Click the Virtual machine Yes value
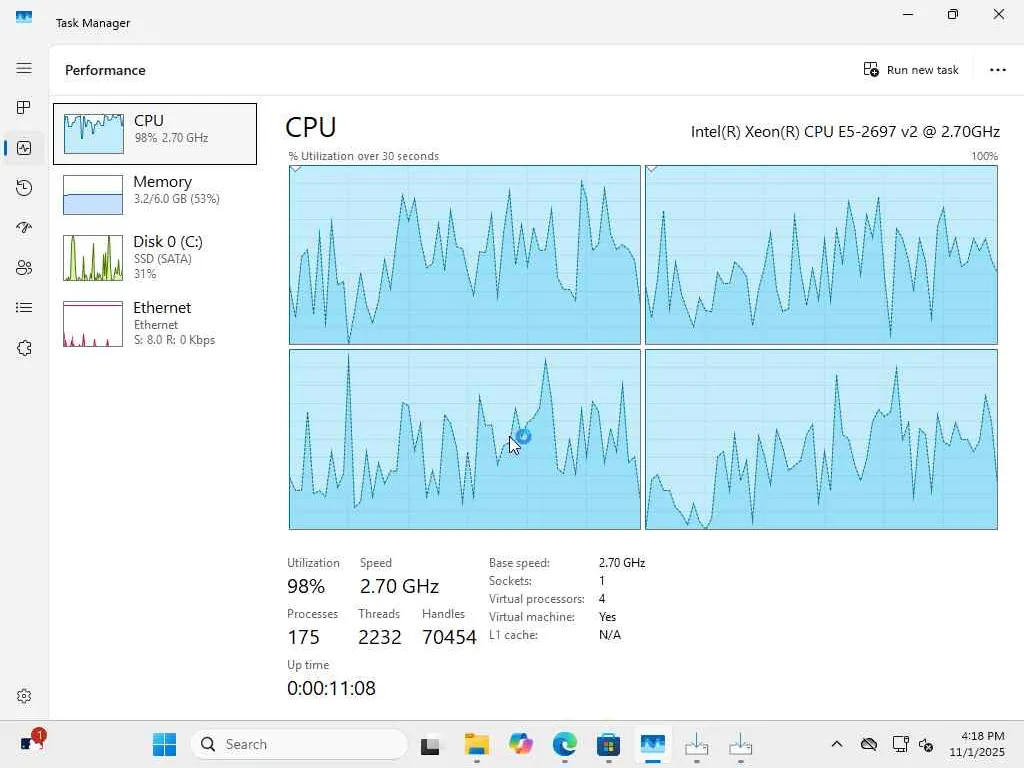This screenshot has width=1024, height=768. coord(607,616)
